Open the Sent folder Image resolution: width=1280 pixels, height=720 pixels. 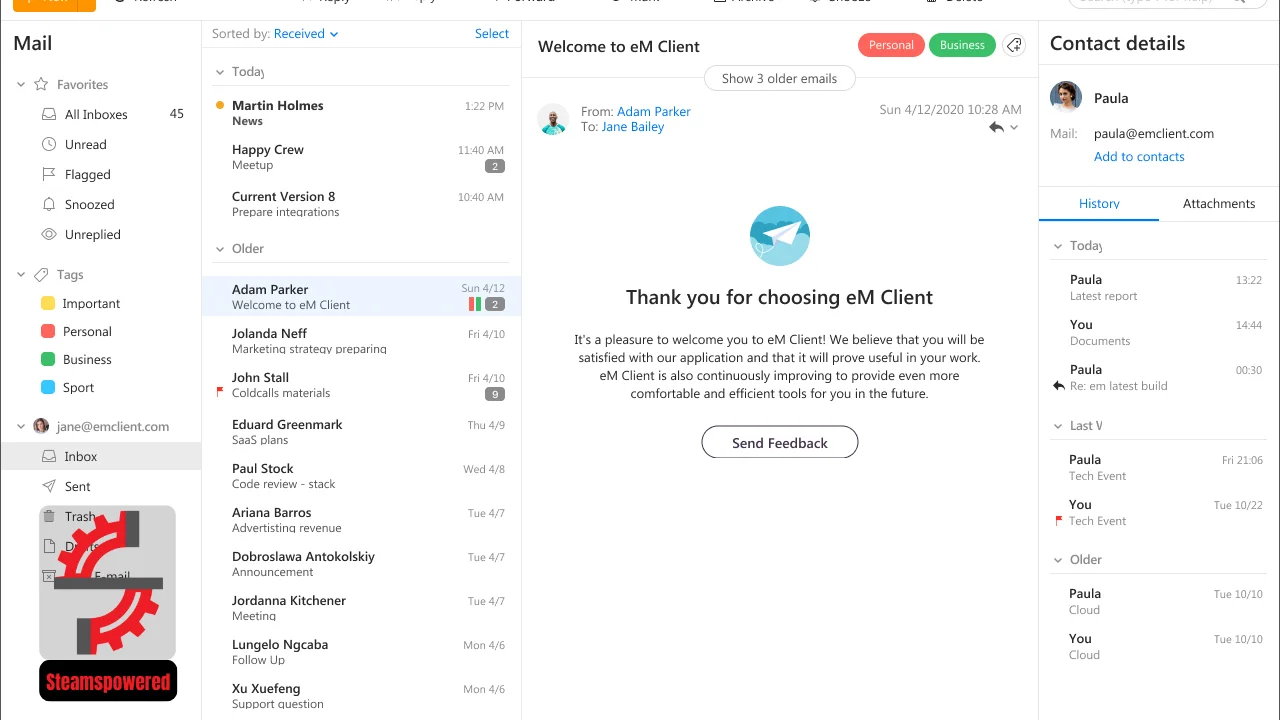(x=100, y=486)
